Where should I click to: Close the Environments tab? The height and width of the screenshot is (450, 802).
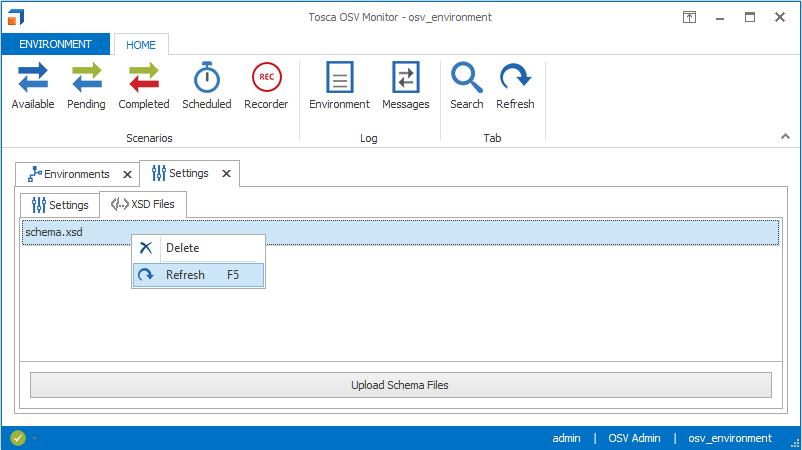coord(127,174)
